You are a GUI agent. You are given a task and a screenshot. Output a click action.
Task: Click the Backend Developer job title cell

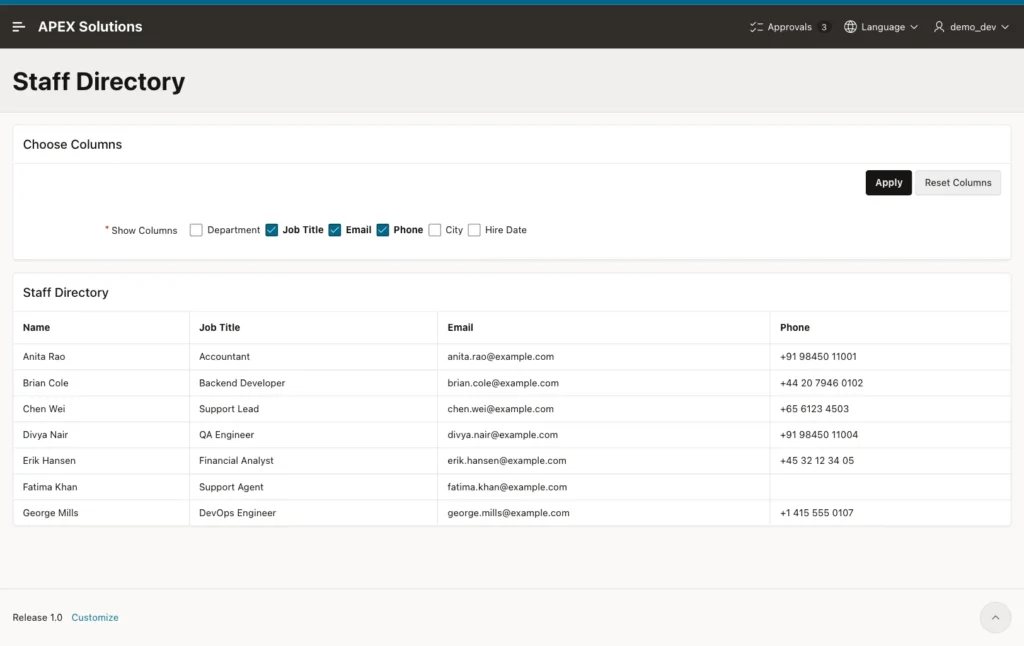(313, 383)
